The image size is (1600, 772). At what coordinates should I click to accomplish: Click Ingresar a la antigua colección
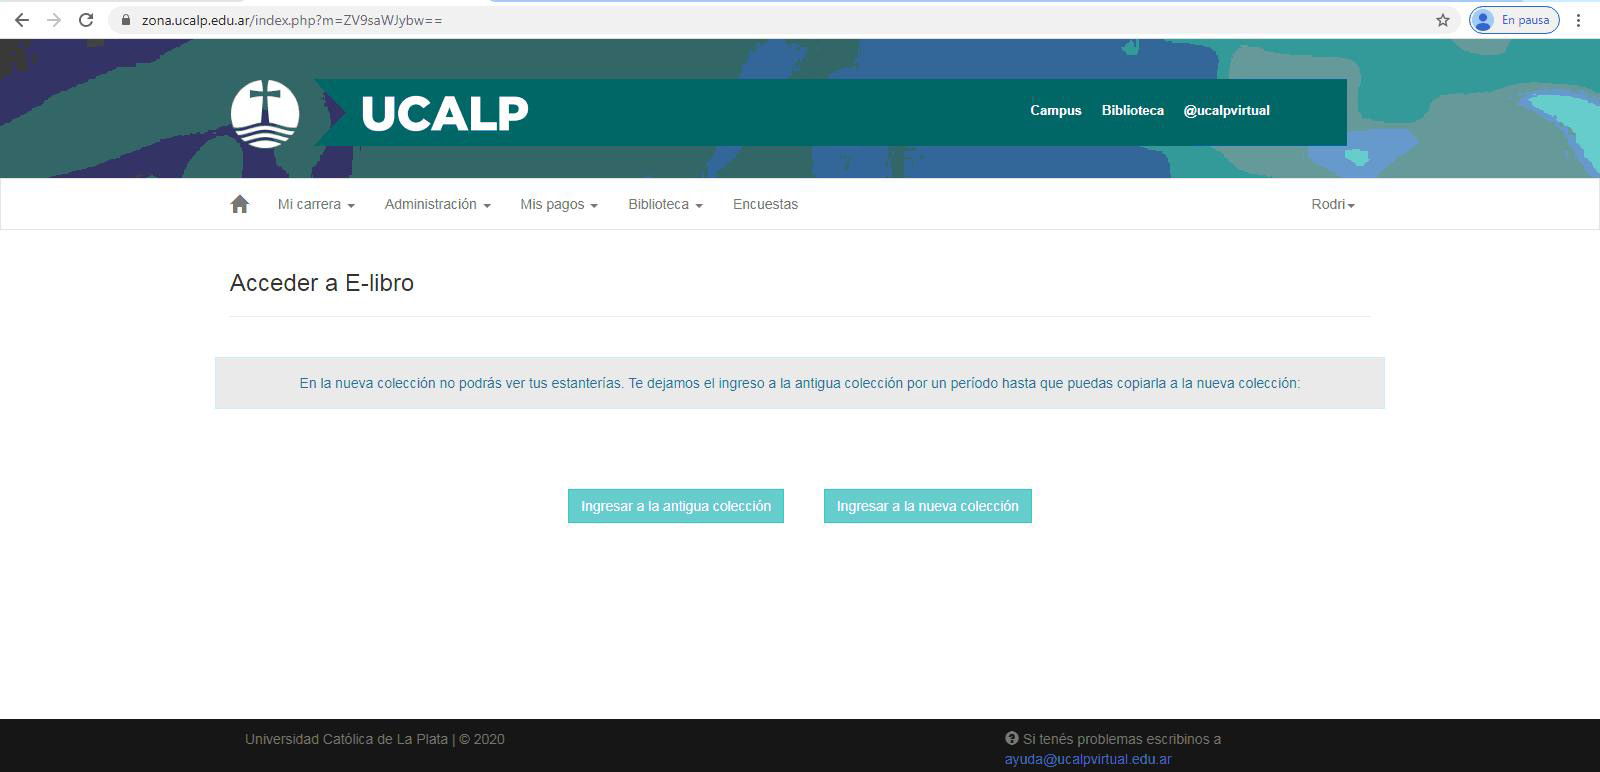coord(676,506)
